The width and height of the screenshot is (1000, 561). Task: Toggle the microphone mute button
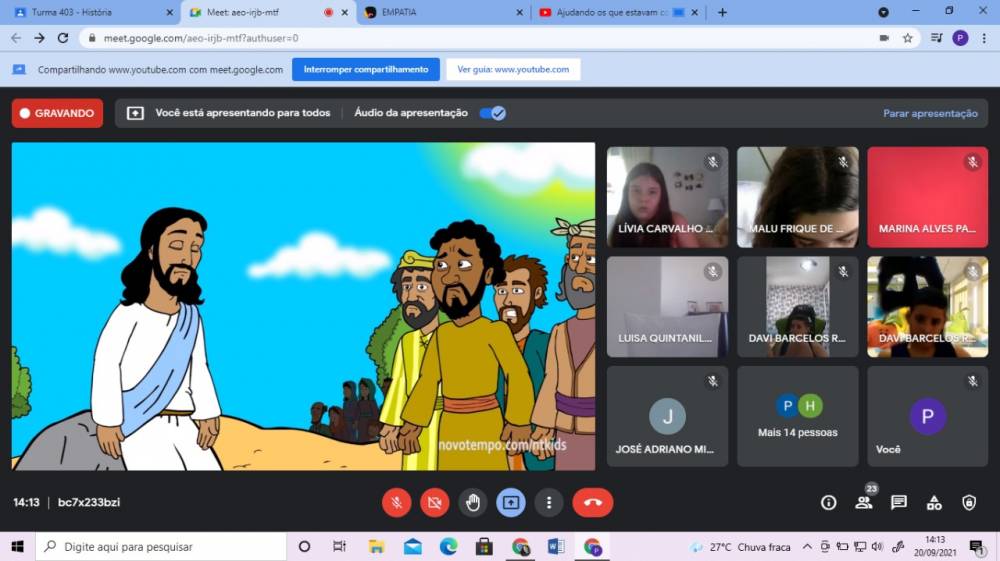pos(397,502)
